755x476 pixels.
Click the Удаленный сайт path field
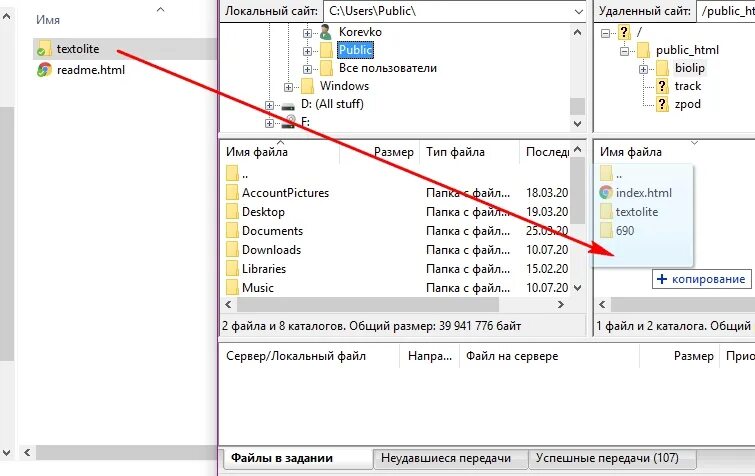[x=726, y=11]
